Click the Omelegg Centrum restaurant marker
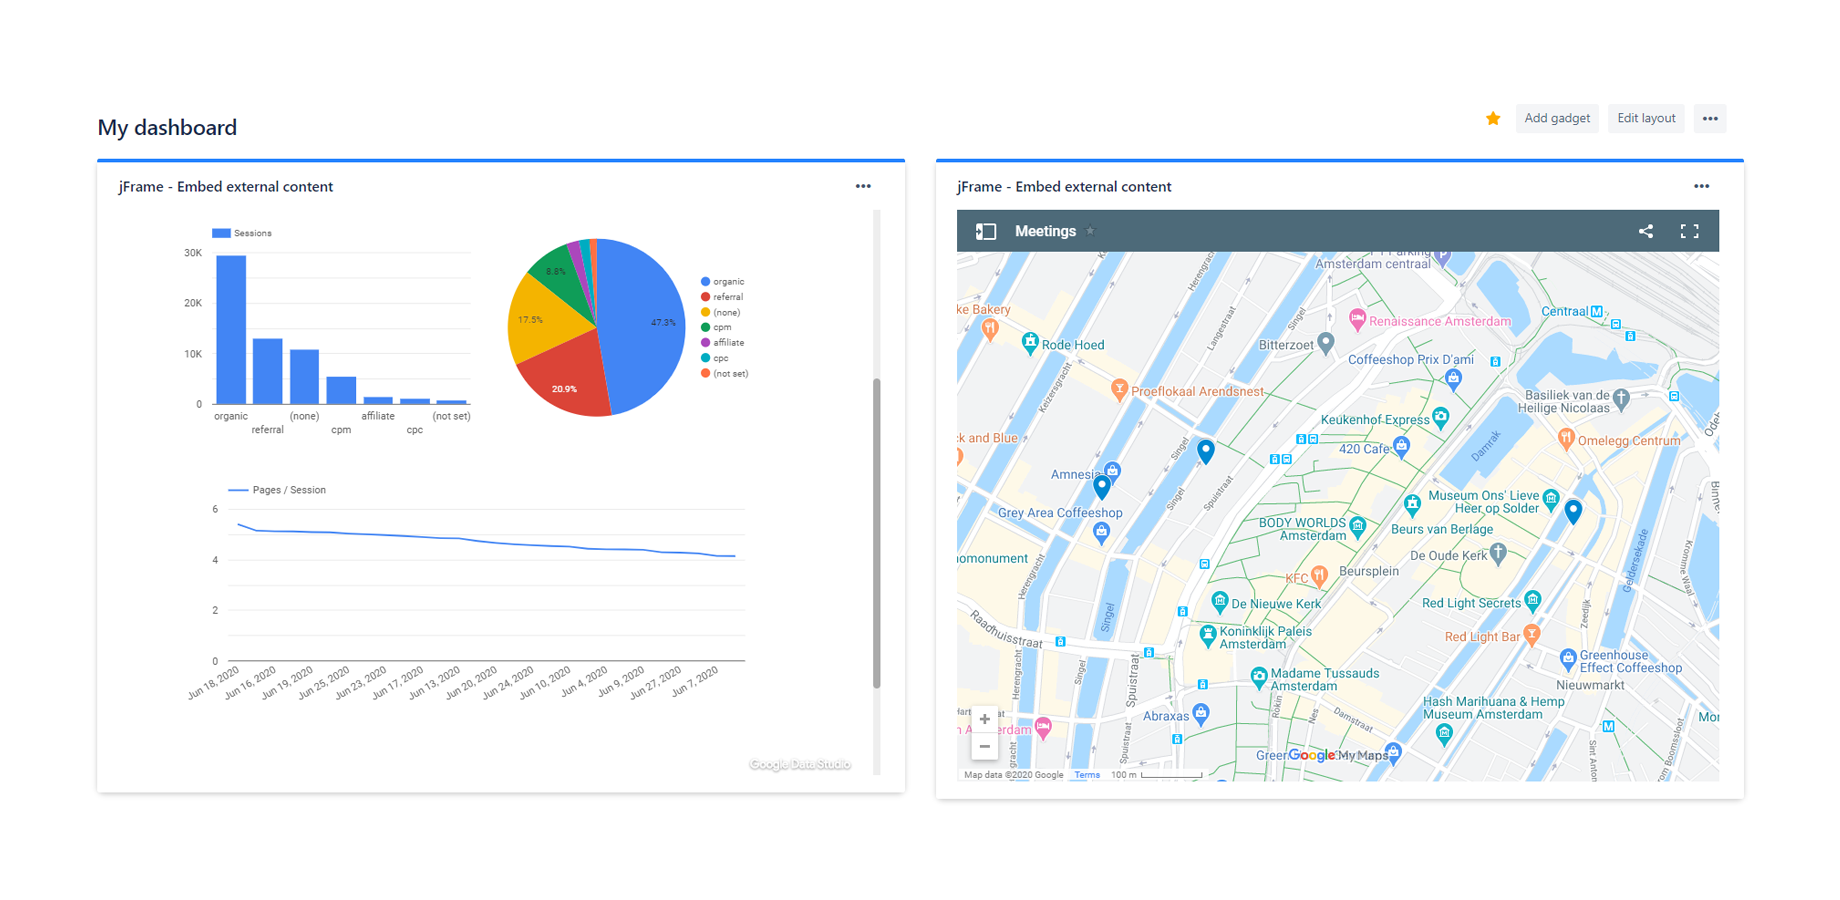 tap(1566, 438)
